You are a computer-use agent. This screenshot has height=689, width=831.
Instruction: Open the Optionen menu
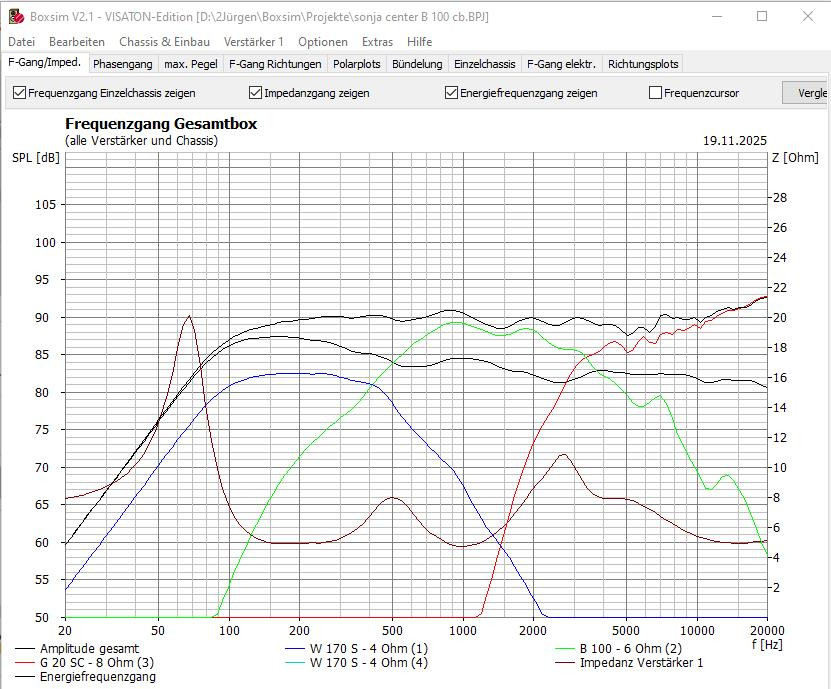(x=323, y=42)
